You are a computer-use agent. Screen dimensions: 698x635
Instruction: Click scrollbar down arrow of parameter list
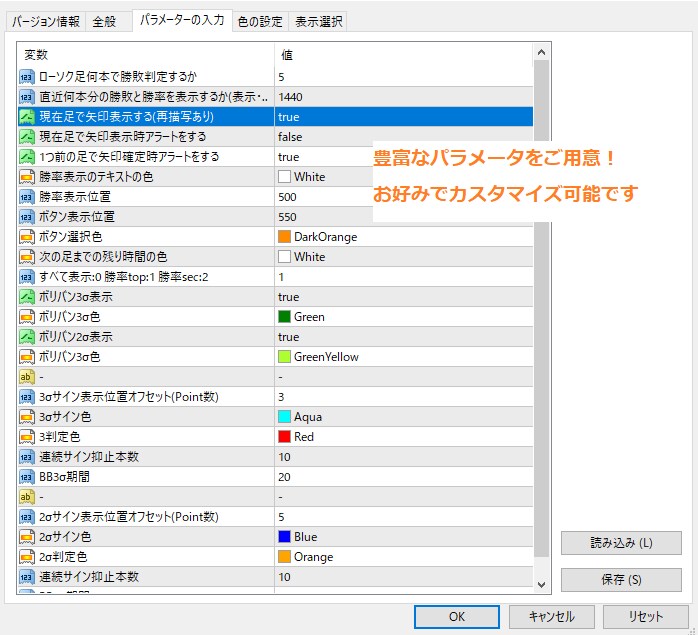coord(541,584)
